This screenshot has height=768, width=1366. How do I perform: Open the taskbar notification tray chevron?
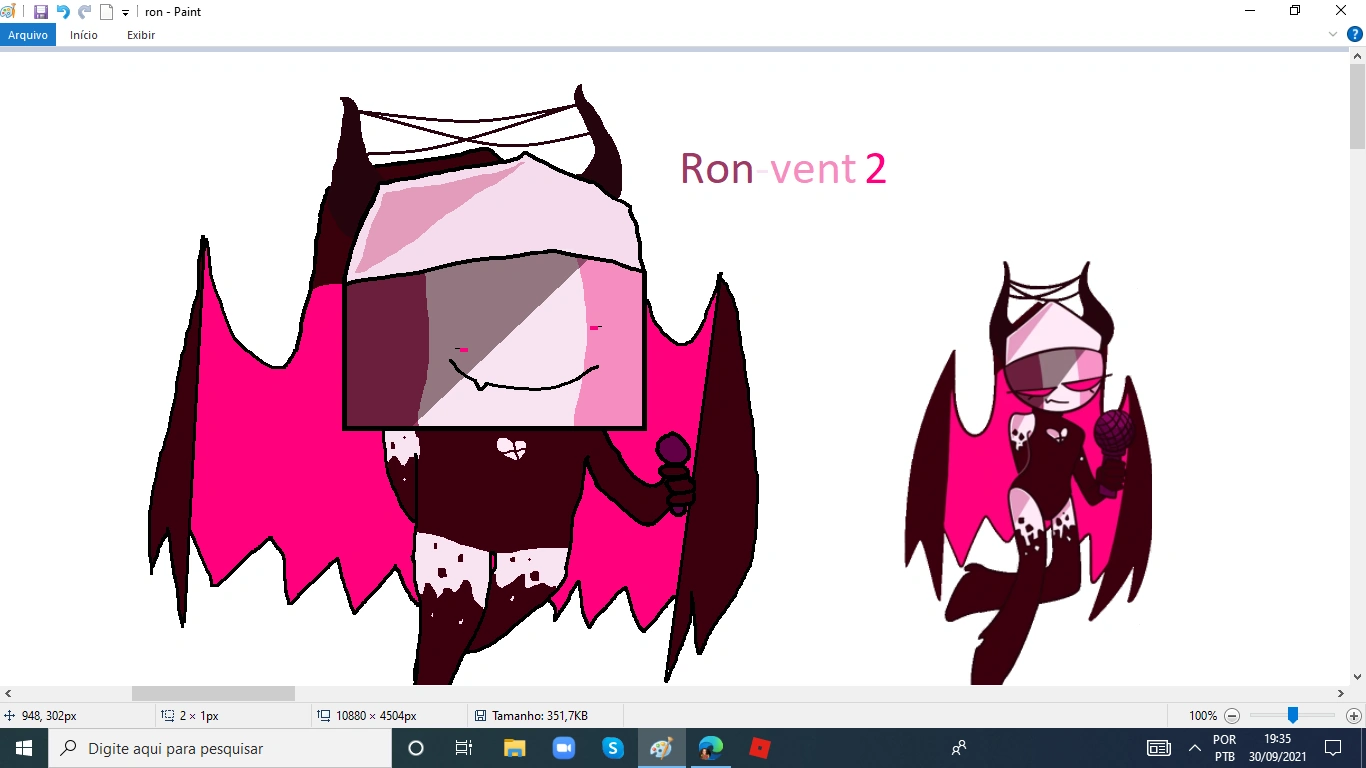(x=1196, y=747)
